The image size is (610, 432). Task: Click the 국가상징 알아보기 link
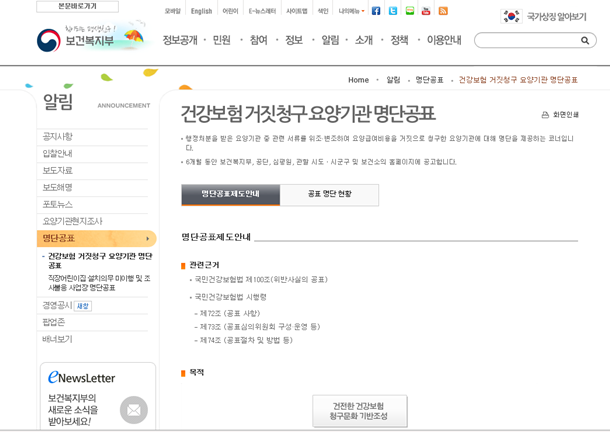pyautogui.click(x=545, y=17)
